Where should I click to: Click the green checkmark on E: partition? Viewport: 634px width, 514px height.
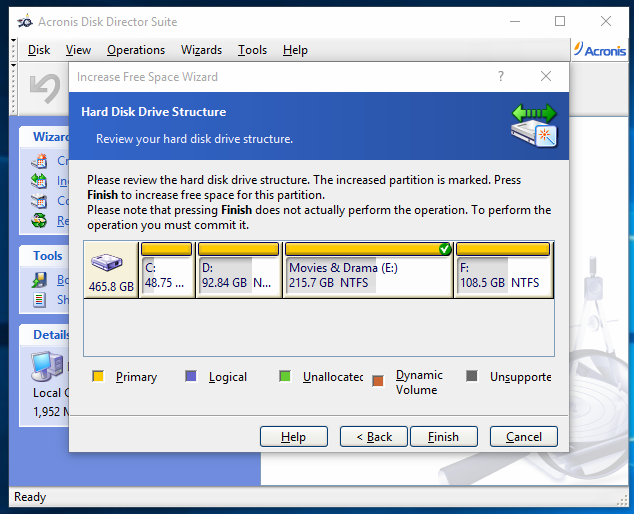(445, 249)
